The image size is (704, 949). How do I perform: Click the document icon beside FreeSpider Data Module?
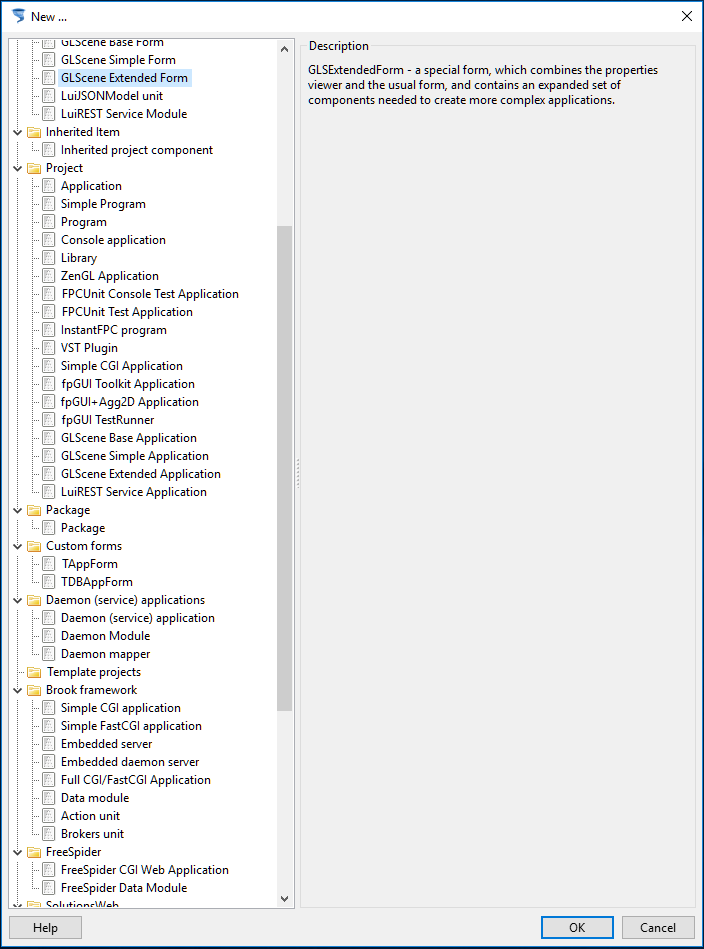click(x=48, y=888)
